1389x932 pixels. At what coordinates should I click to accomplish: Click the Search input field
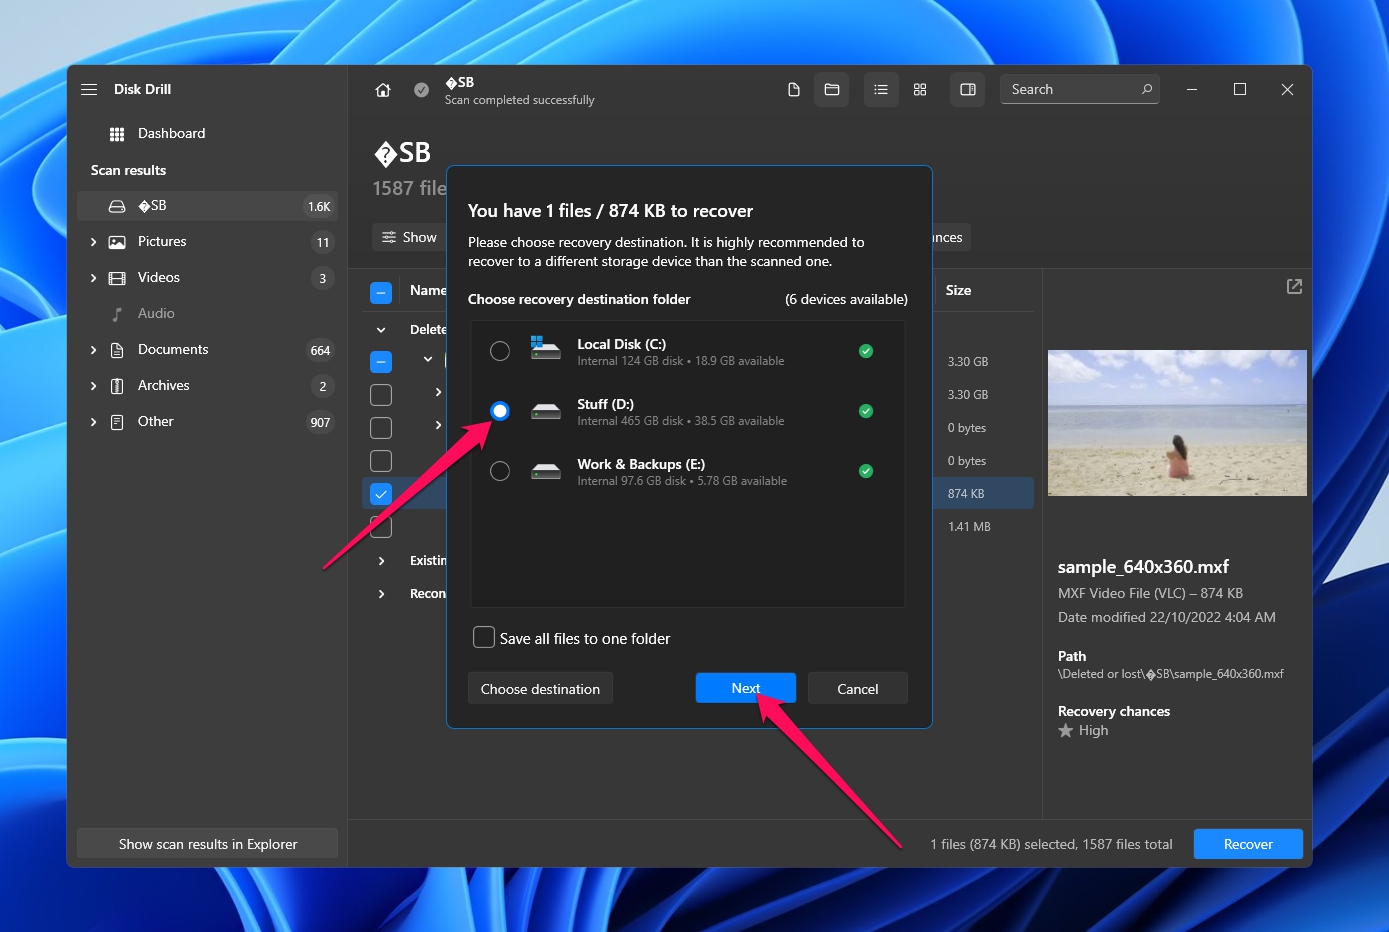coord(1070,90)
